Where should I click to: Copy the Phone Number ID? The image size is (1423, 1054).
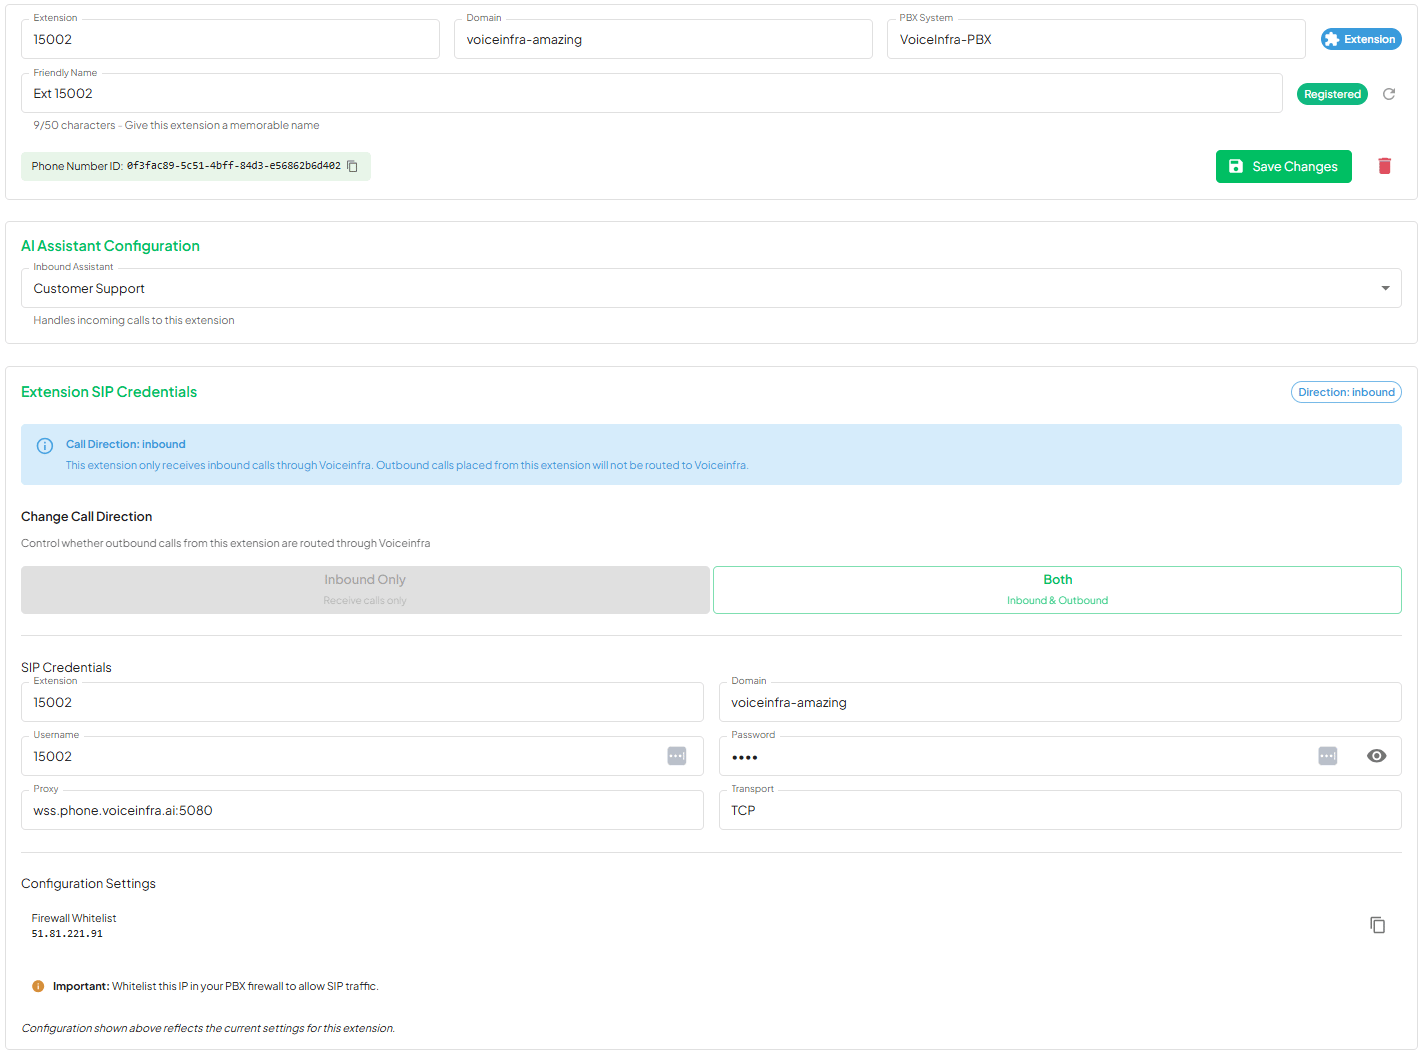click(x=353, y=166)
